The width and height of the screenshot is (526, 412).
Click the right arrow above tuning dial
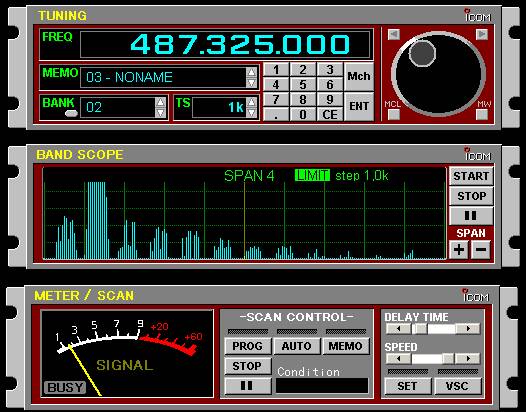point(482,34)
